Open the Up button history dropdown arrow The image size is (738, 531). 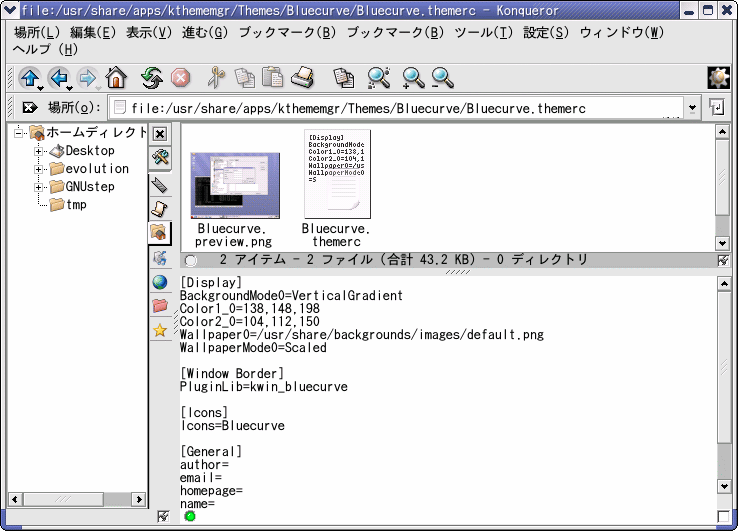point(41,88)
